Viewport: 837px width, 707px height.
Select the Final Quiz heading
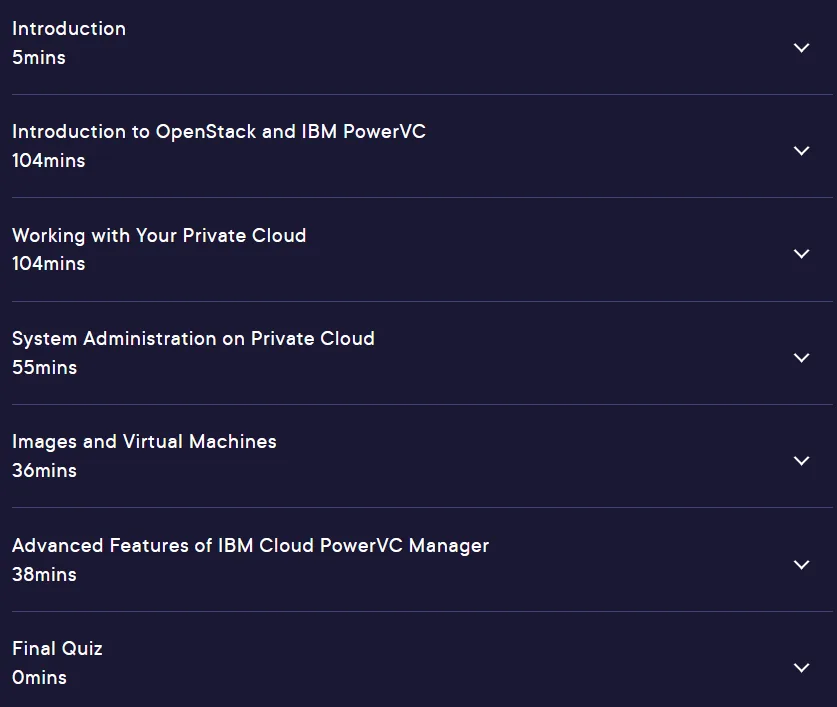tap(57, 649)
